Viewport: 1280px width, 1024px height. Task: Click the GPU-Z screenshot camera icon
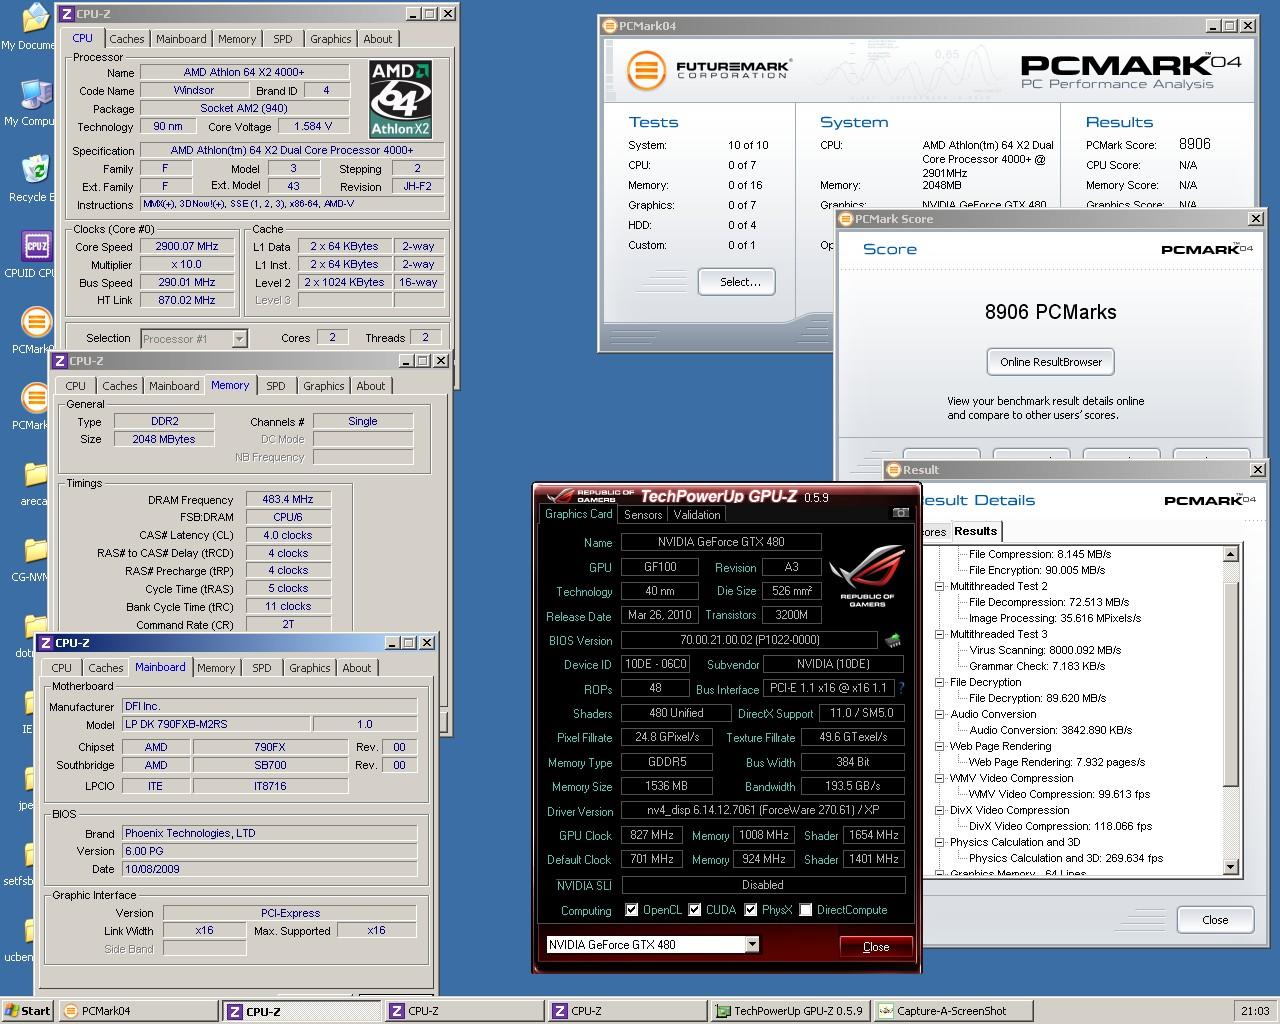tap(900, 513)
